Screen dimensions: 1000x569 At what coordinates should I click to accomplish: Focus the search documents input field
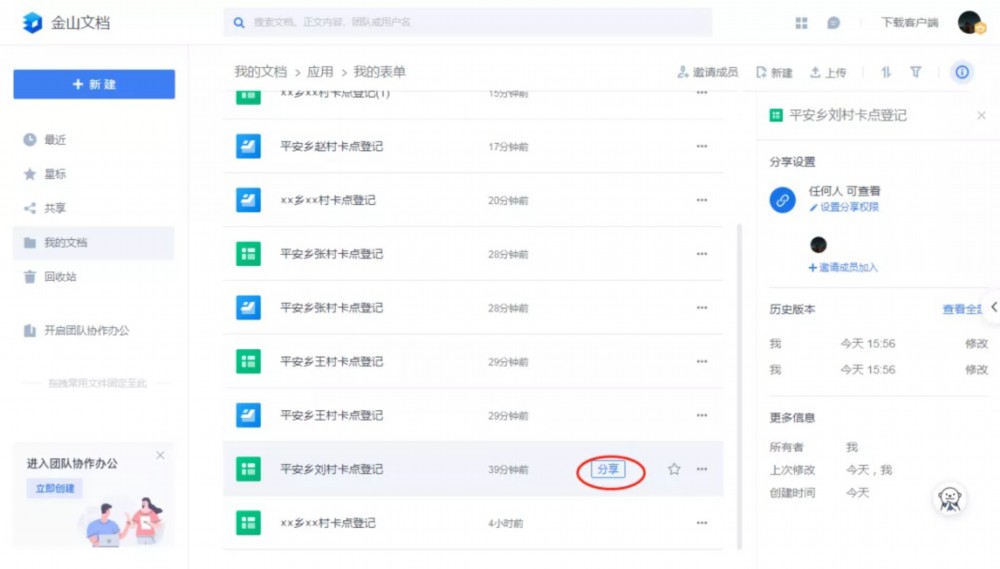click(467, 22)
